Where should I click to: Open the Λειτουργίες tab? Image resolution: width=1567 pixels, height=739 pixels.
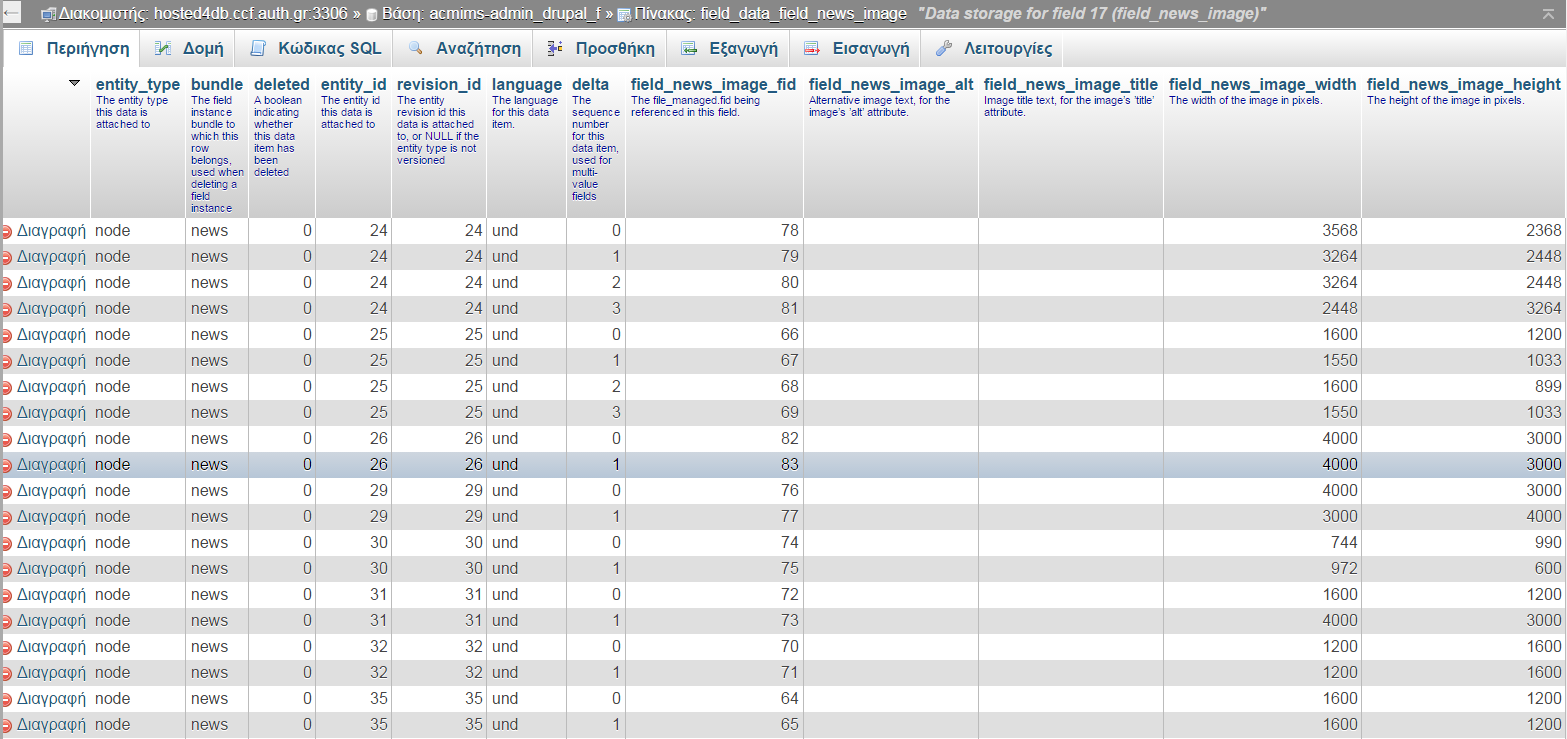coord(992,48)
